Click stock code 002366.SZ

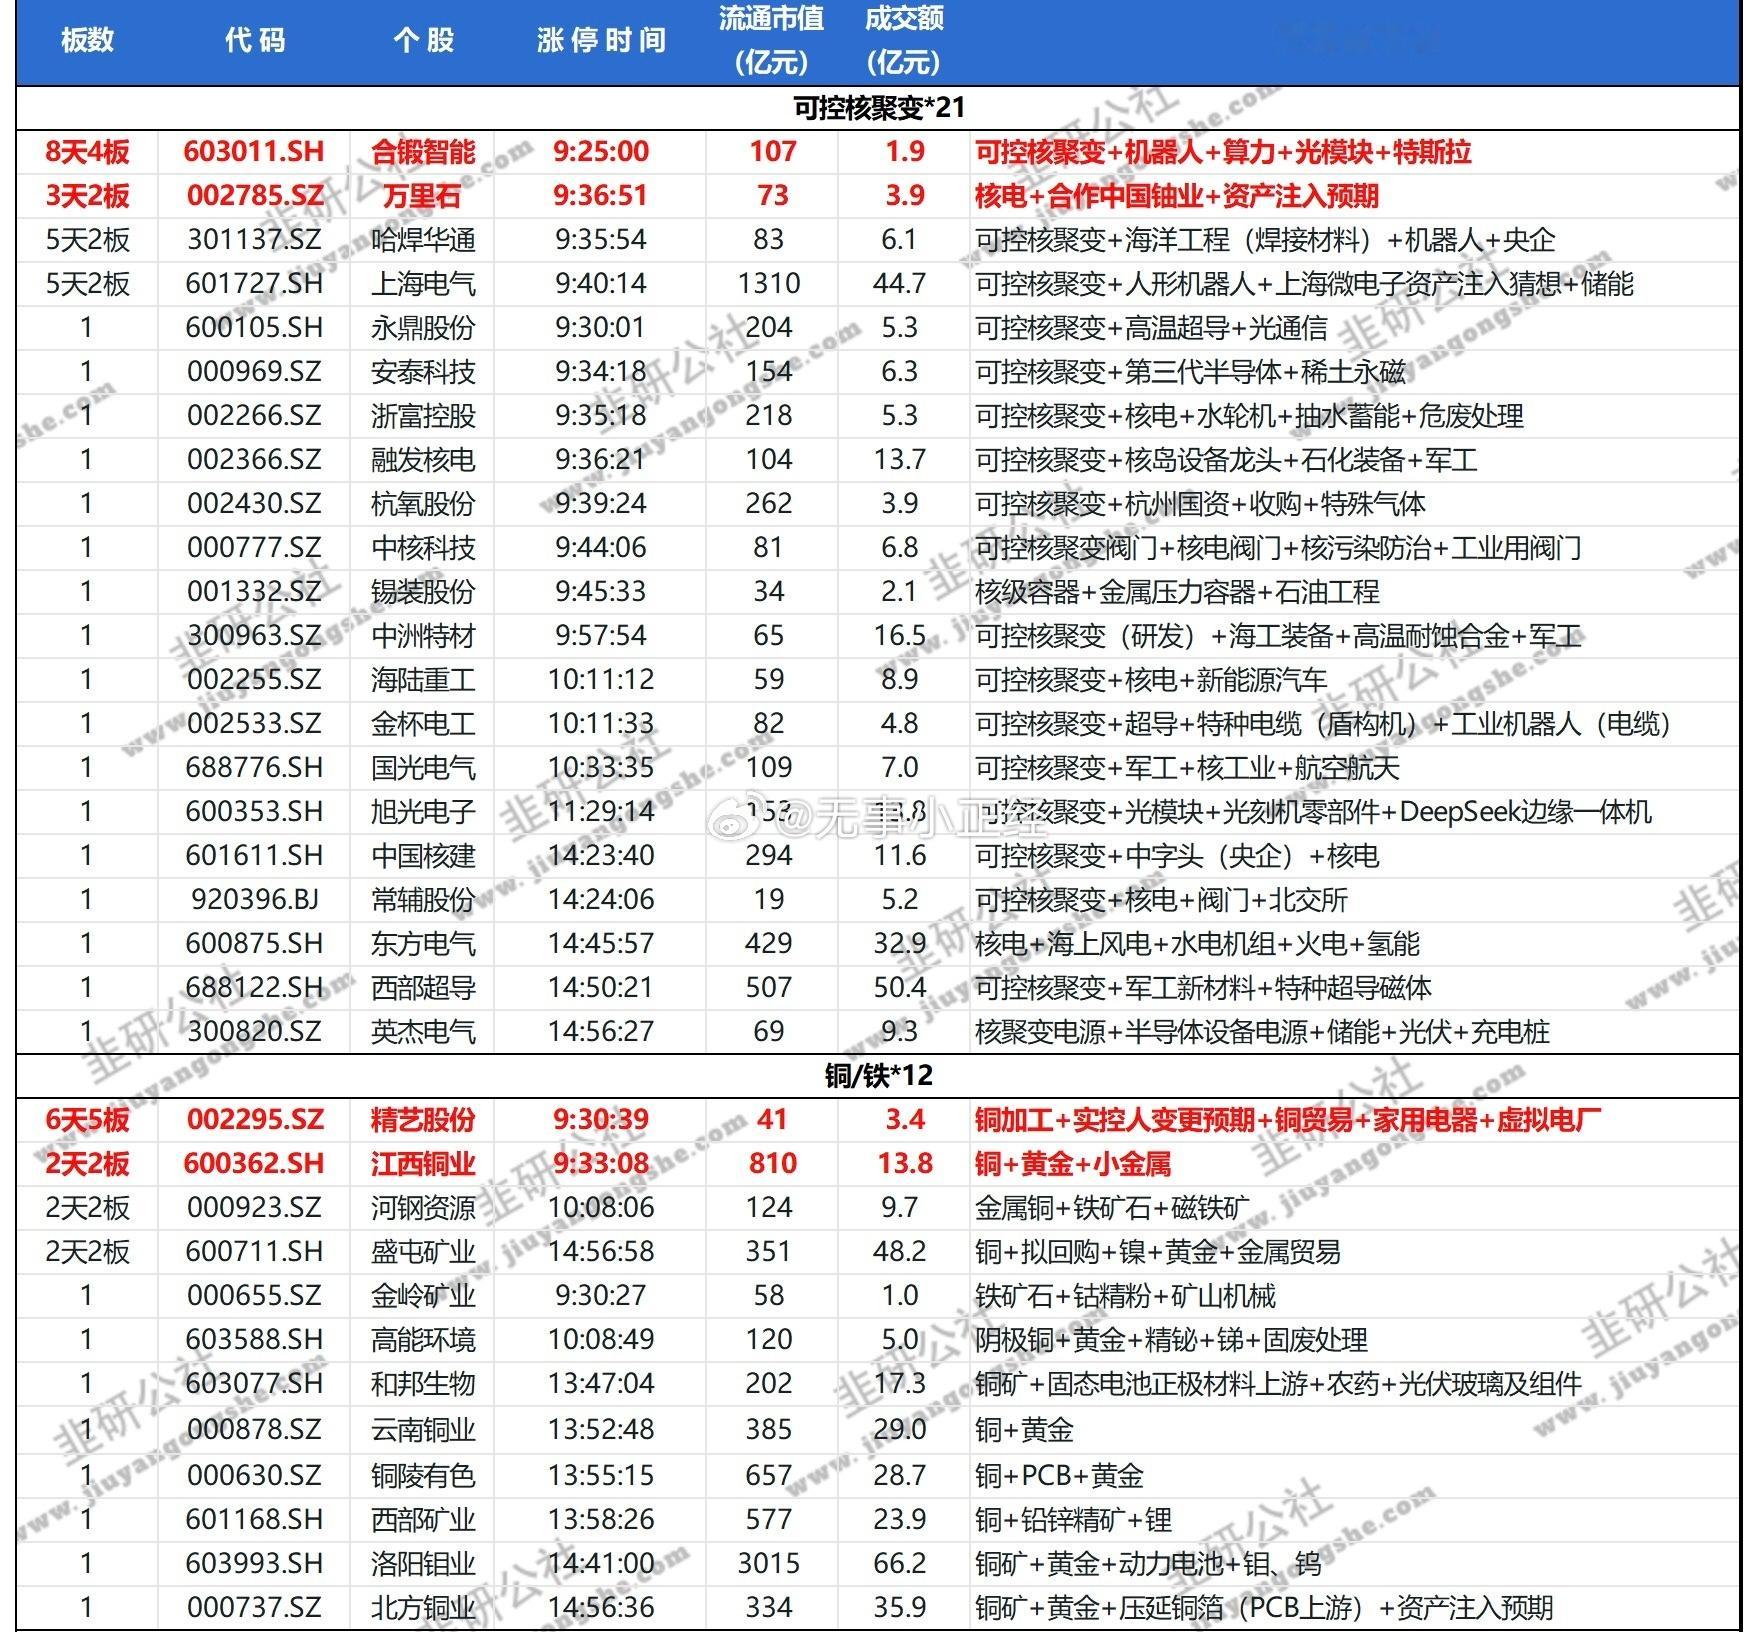[254, 459]
